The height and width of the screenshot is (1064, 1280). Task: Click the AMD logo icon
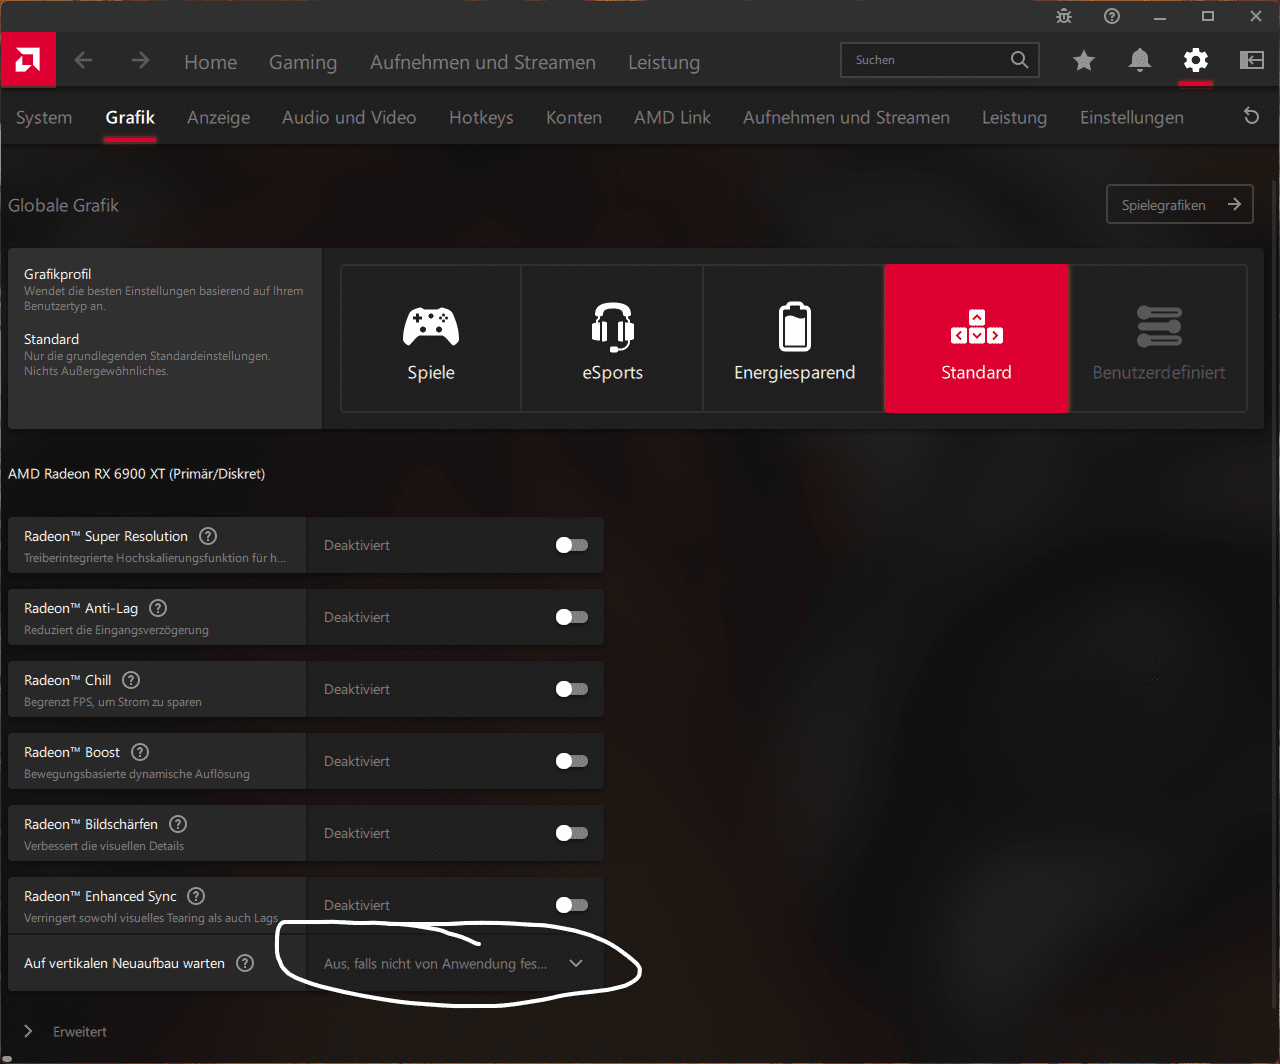(x=28, y=60)
